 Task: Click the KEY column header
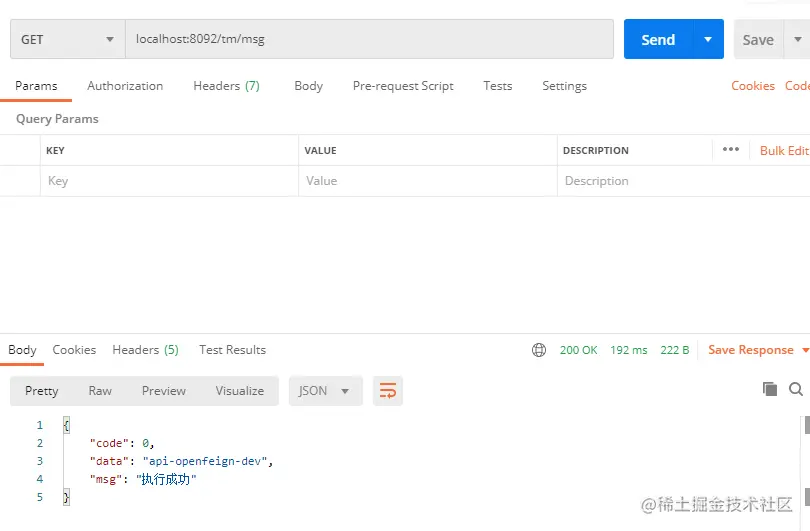point(55,150)
